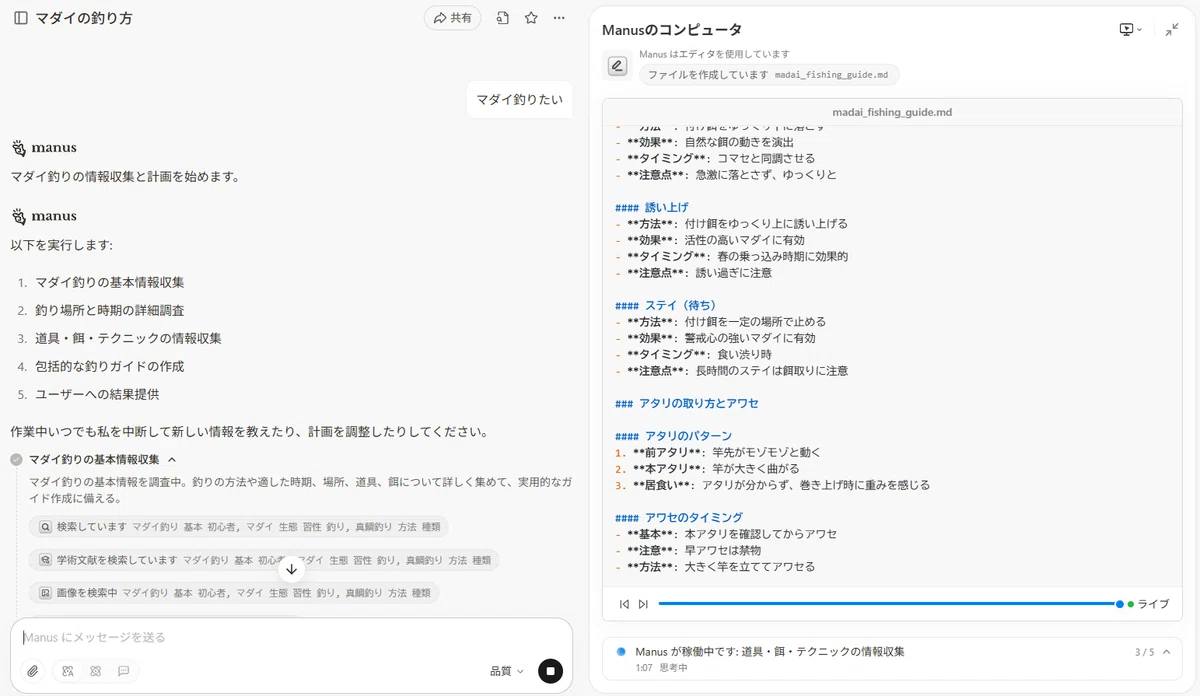Click the 共有 share button

[x=453, y=18]
